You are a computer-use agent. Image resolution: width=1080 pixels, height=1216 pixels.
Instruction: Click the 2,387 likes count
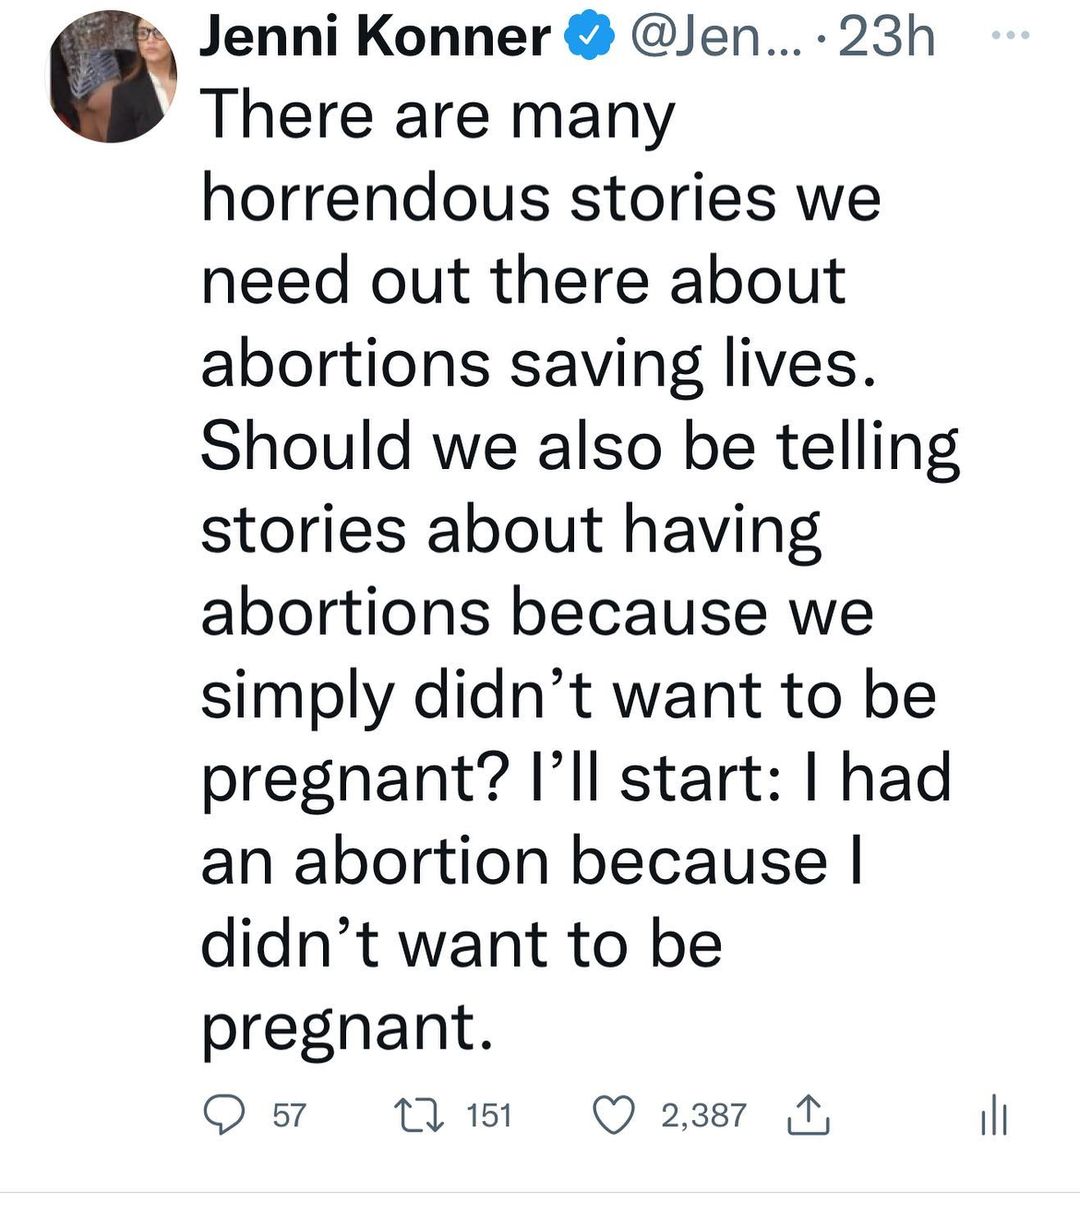(x=703, y=1115)
